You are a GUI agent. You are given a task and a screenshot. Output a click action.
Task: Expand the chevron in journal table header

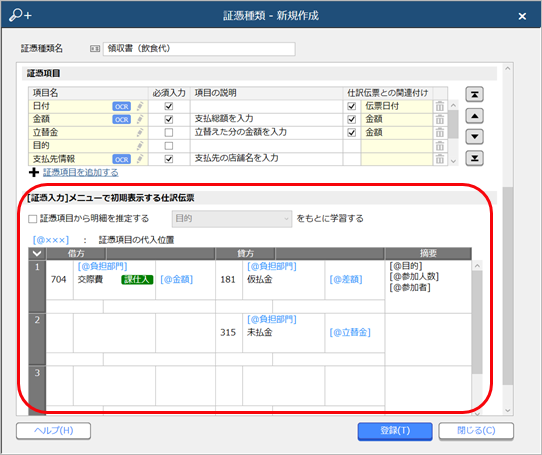[x=37, y=253]
